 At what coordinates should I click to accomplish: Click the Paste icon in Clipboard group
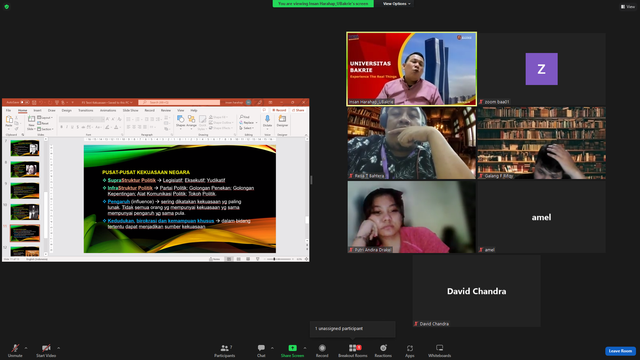point(9,120)
